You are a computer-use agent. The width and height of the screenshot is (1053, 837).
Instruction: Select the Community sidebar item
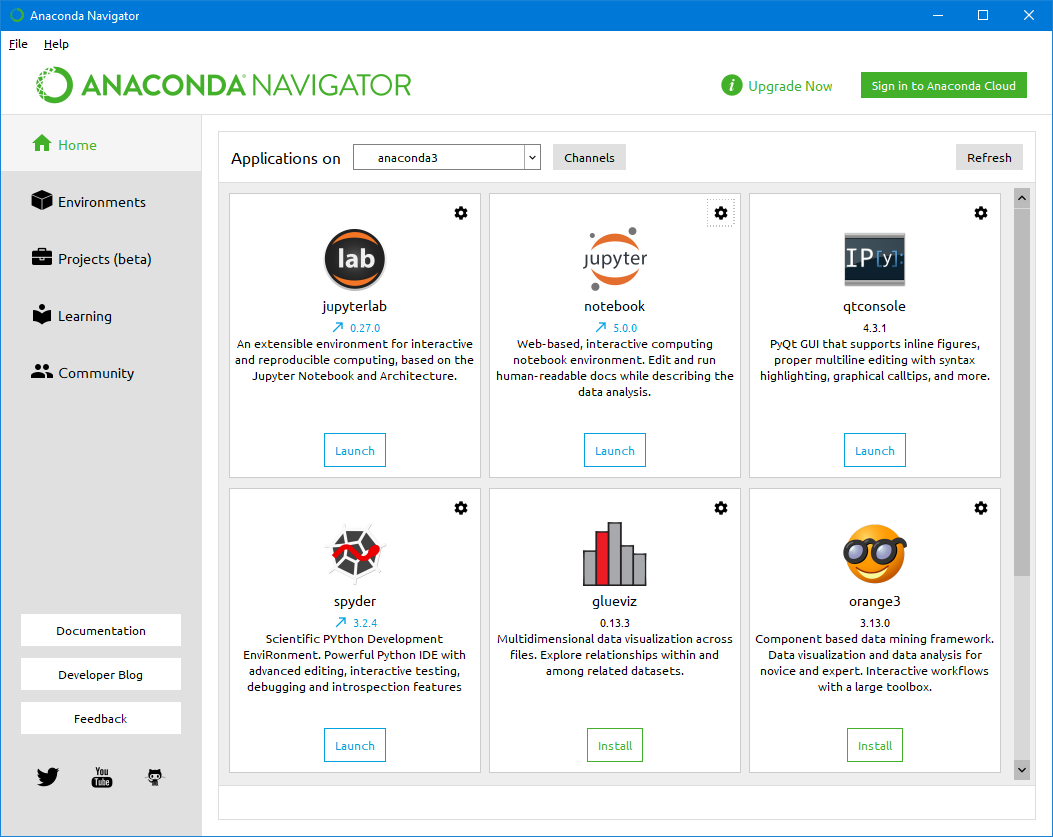pyautogui.click(x=93, y=372)
